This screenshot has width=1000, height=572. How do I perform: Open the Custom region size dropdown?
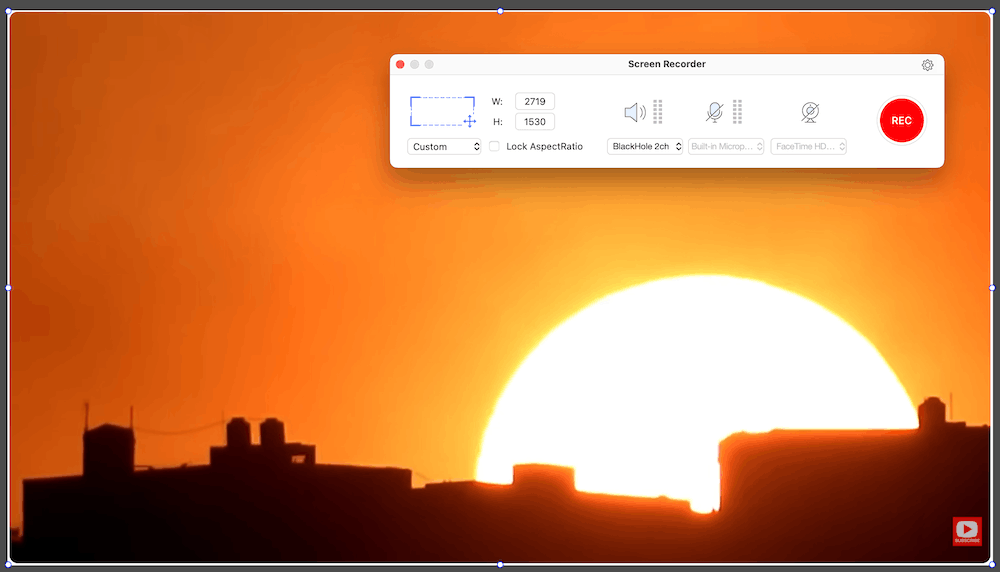coord(444,147)
